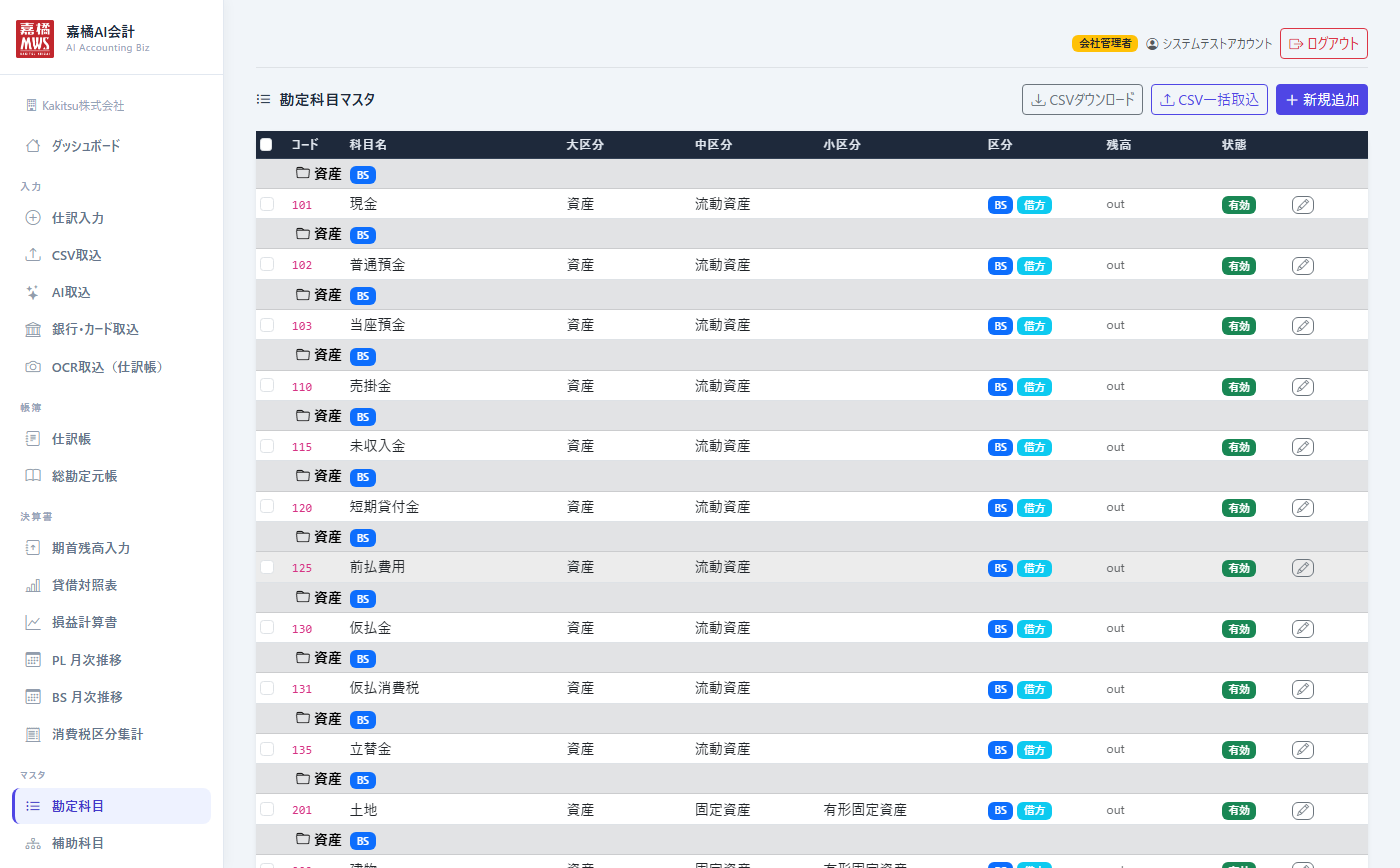
Task: Click the building icon next to Kakitsu株式会社
Action: [x=31, y=105]
